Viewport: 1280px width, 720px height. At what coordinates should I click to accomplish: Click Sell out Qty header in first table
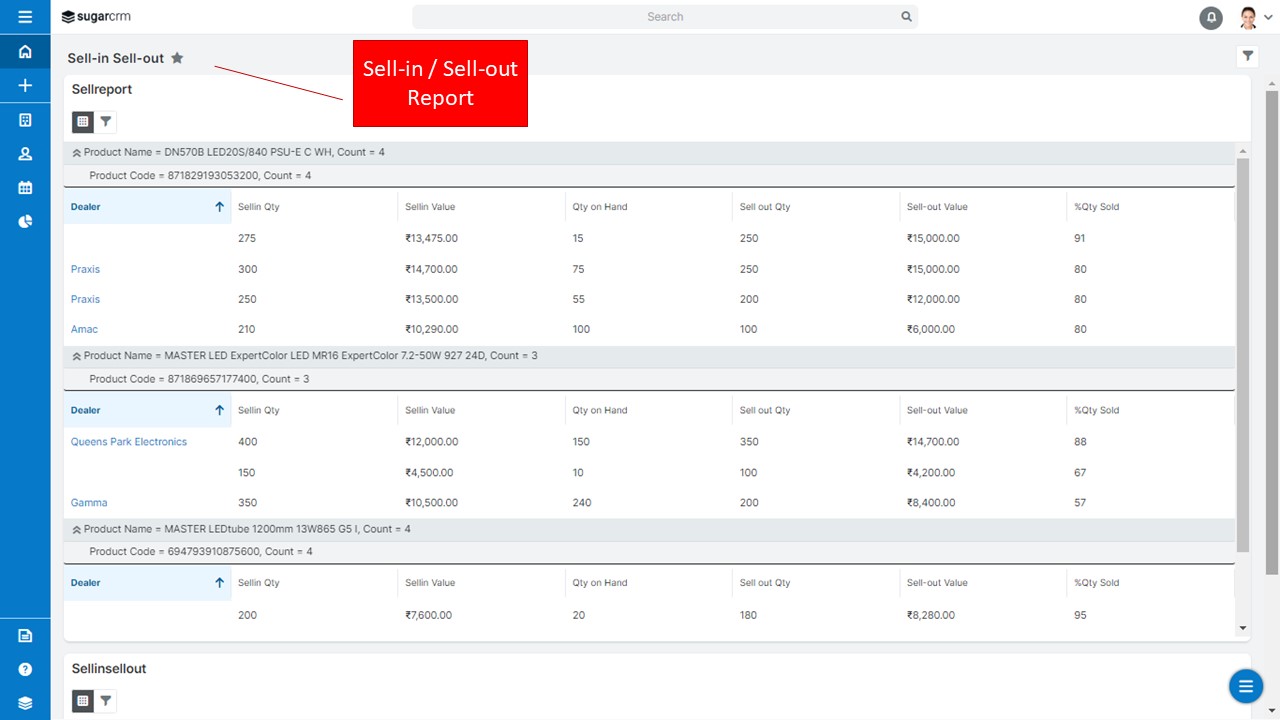pos(765,207)
